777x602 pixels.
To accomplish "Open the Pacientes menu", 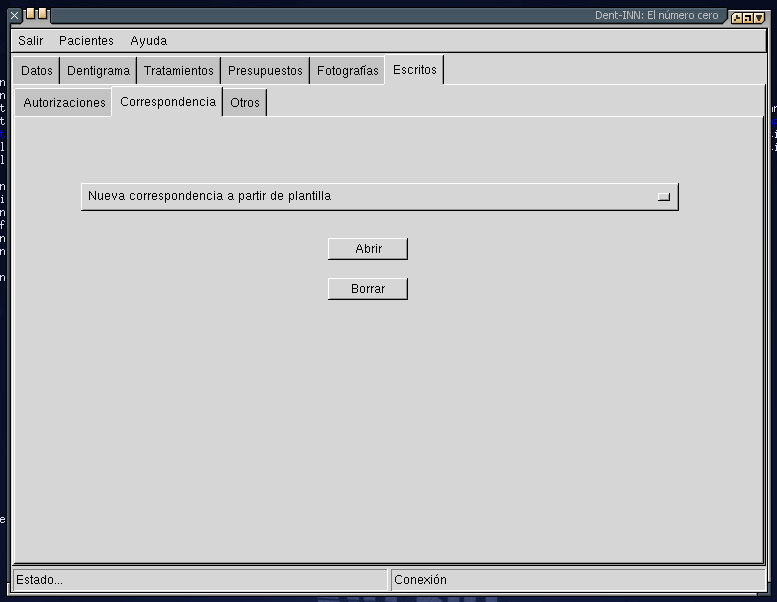I will click(x=86, y=41).
